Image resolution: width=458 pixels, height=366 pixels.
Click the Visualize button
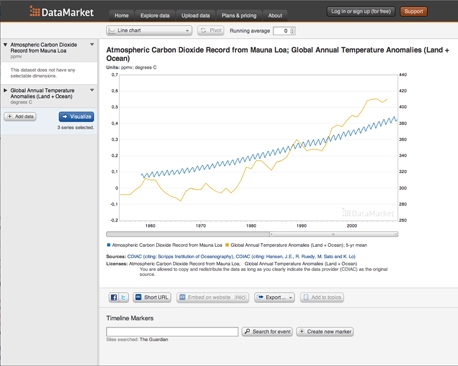(x=76, y=117)
